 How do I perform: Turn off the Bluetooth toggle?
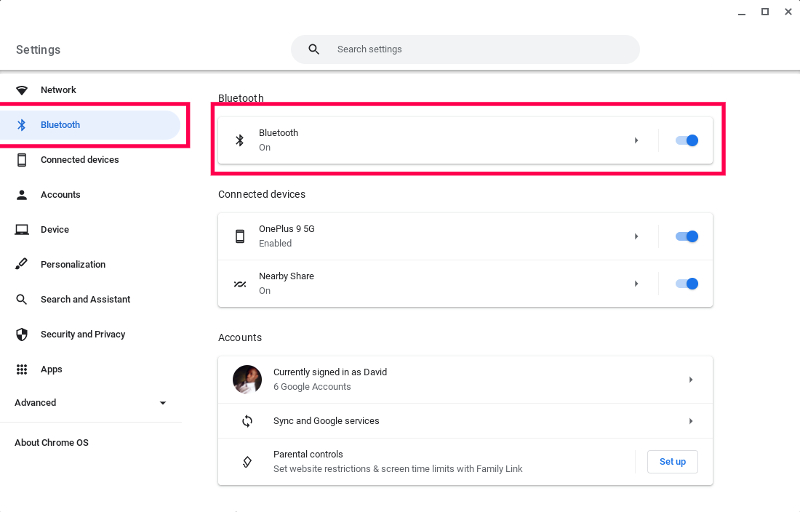tap(687, 140)
